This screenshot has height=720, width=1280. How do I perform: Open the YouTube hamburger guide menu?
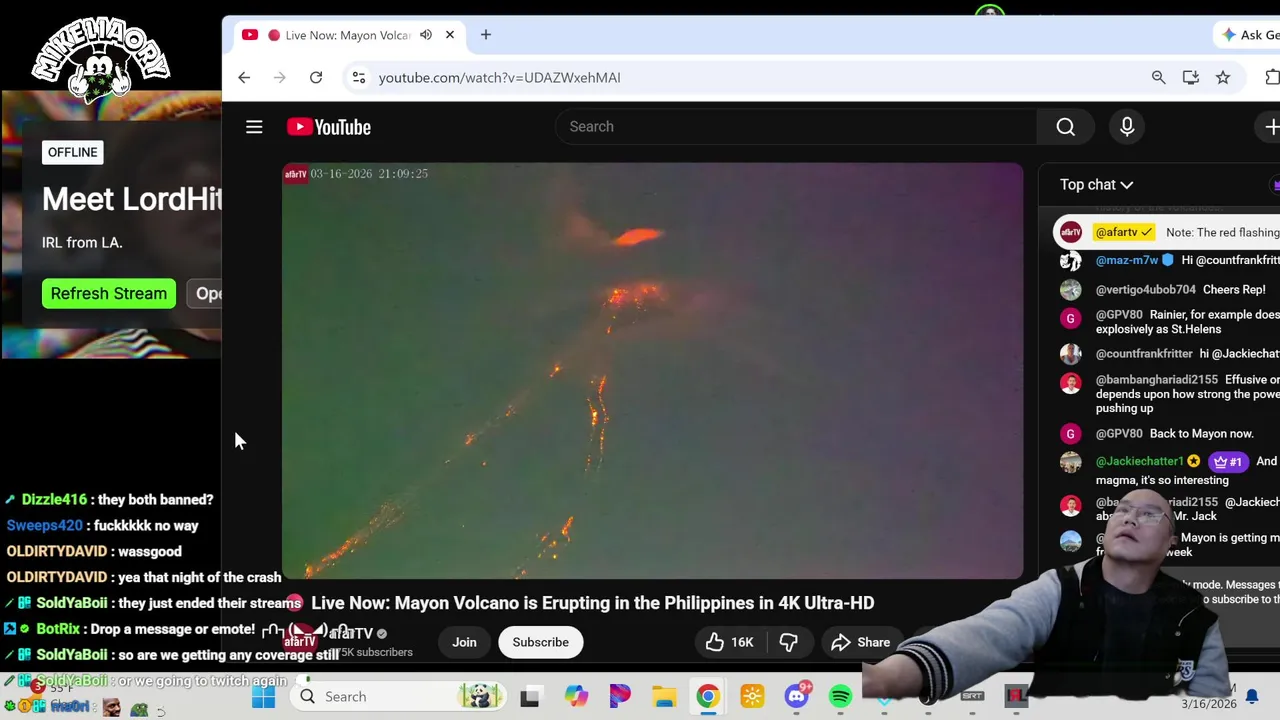(x=254, y=127)
